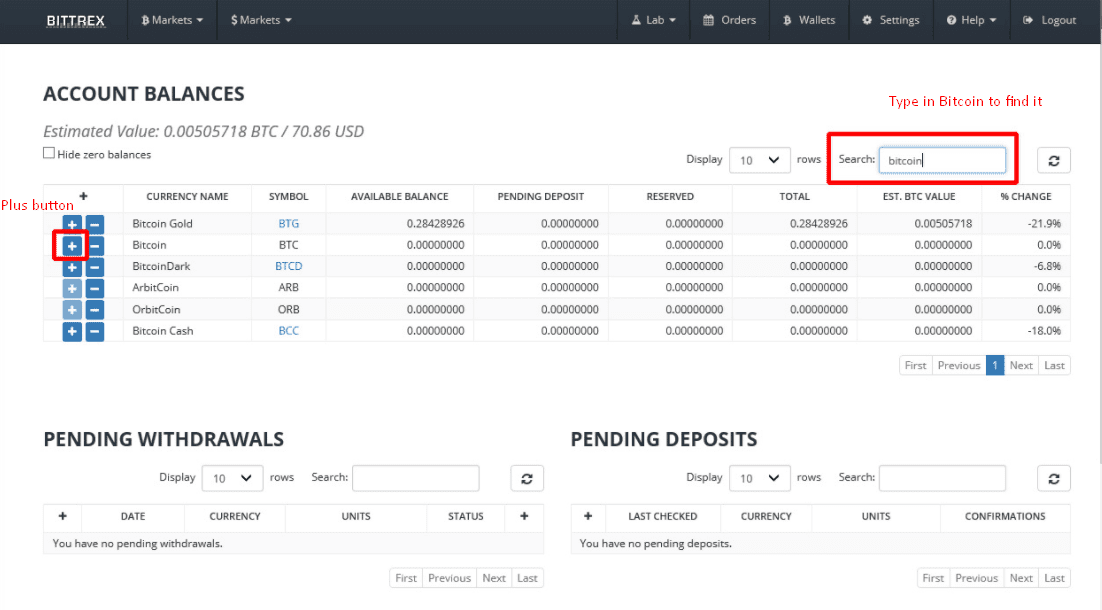Toggle Hide zero balances checkbox
This screenshot has width=1102, height=610.
click(48, 153)
